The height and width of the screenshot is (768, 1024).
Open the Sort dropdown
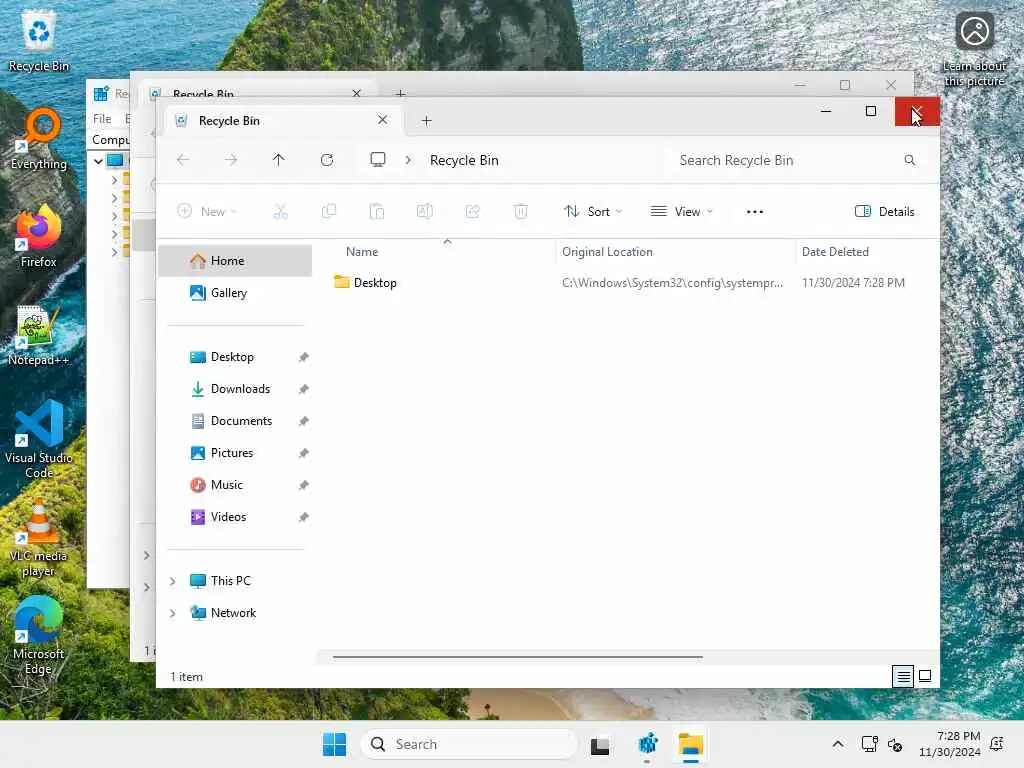[x=593, y=212]
